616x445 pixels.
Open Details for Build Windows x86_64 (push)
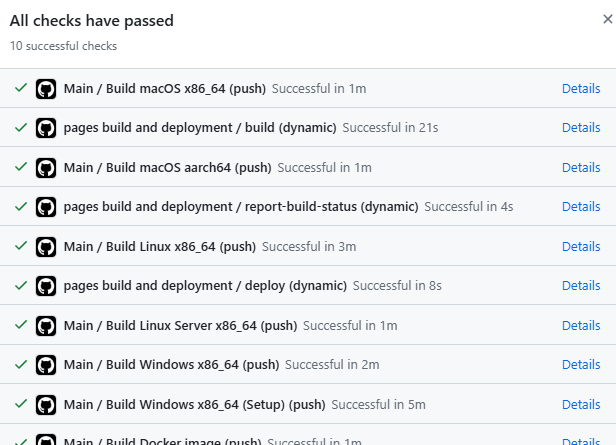[580, 365]
